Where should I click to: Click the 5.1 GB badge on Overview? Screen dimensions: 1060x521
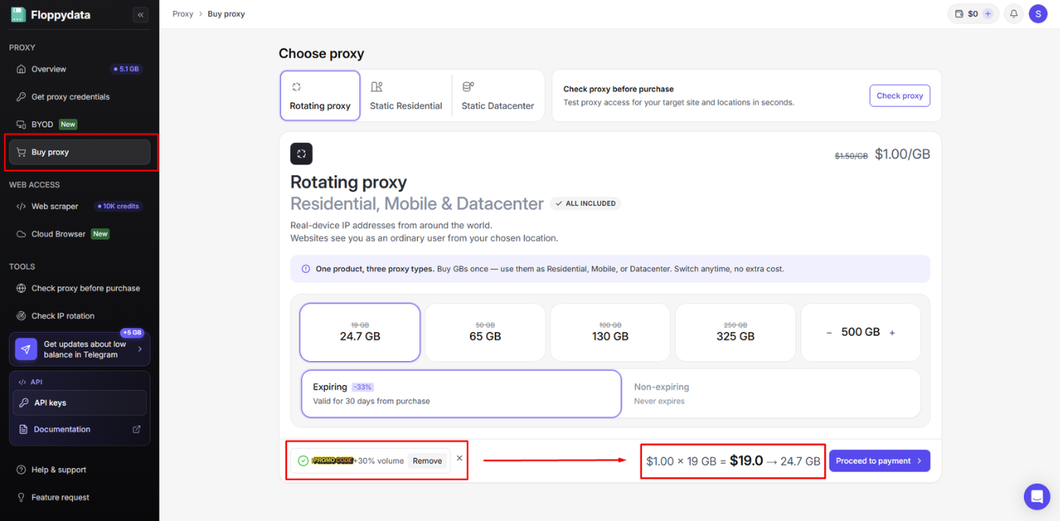(126, 69)
